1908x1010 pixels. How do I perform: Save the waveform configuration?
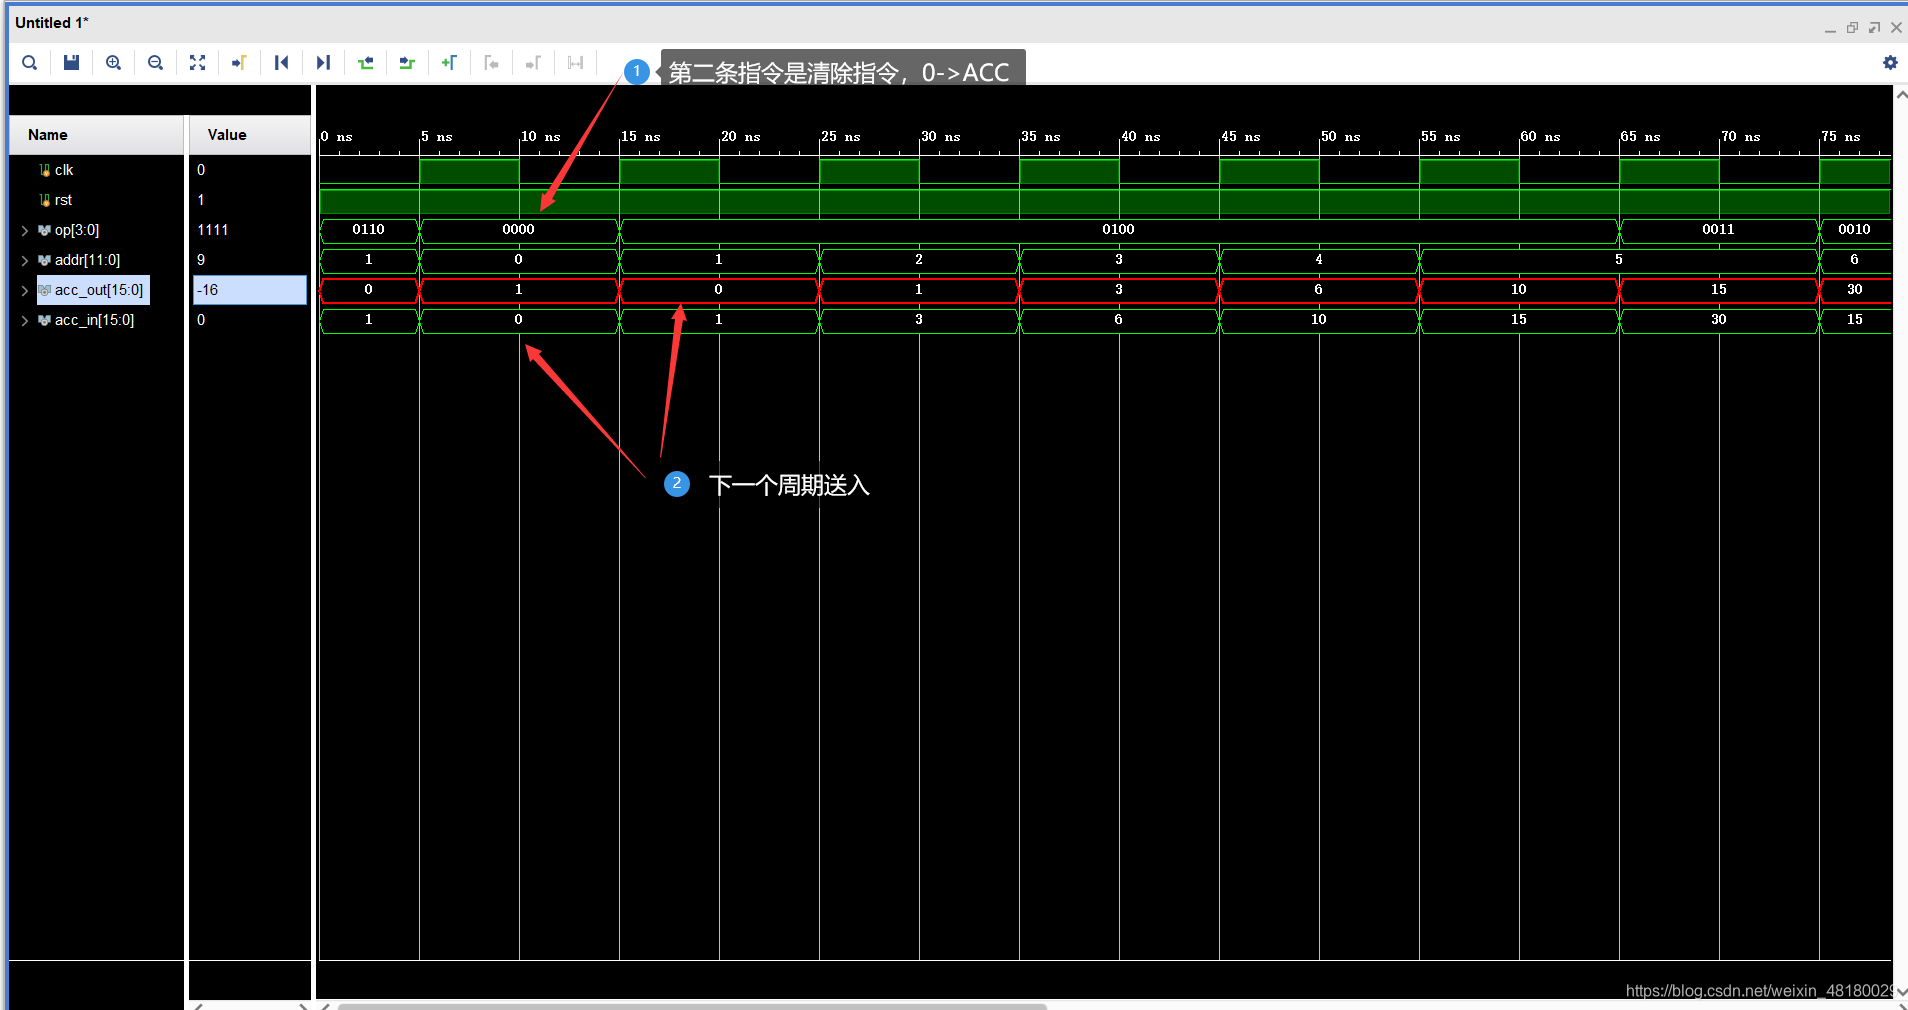click(71, 63)
